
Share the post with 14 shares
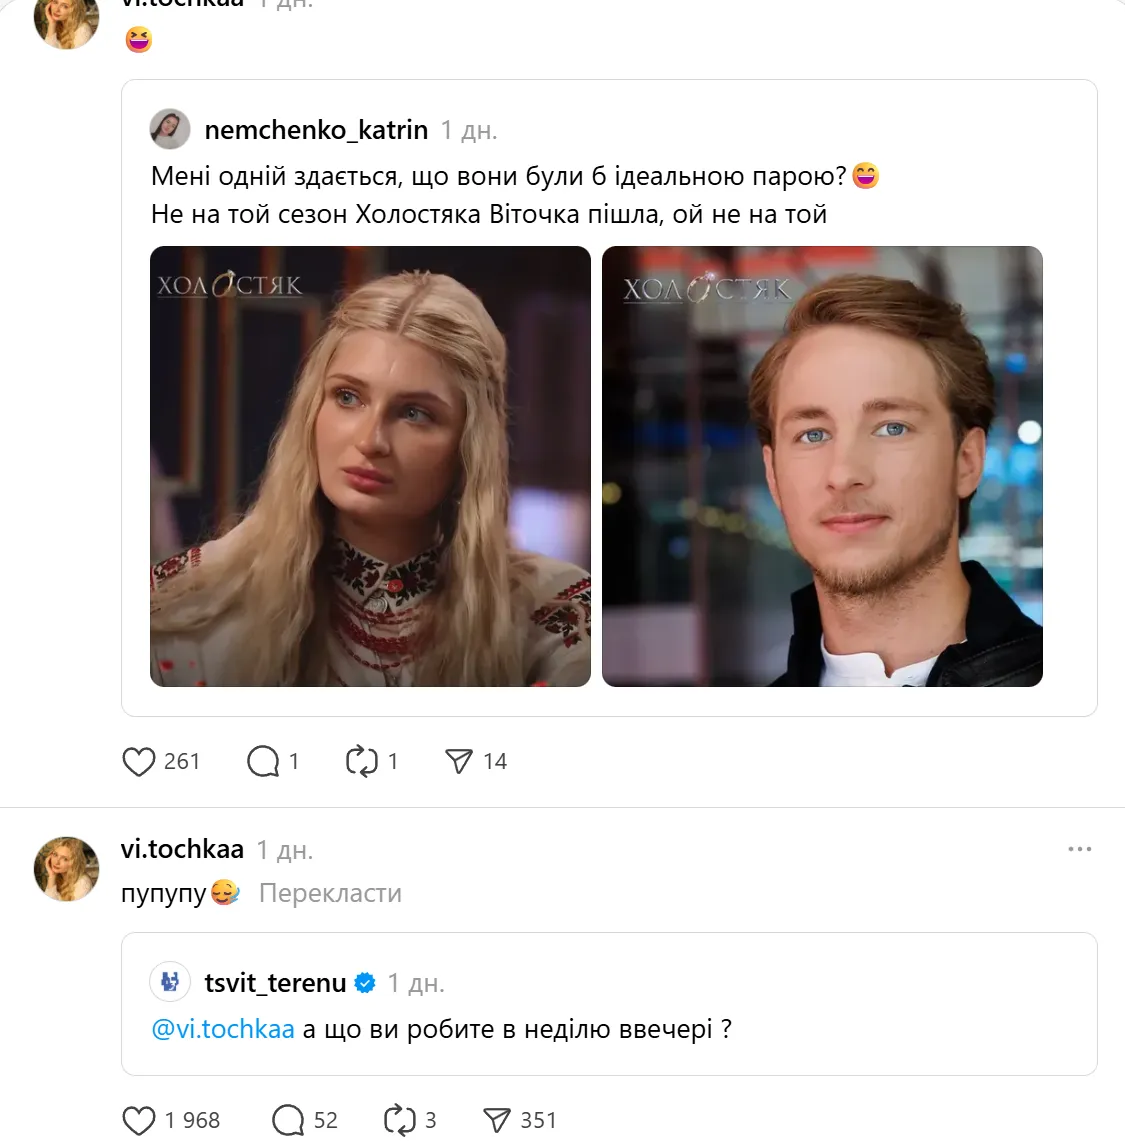coord(458,762)
